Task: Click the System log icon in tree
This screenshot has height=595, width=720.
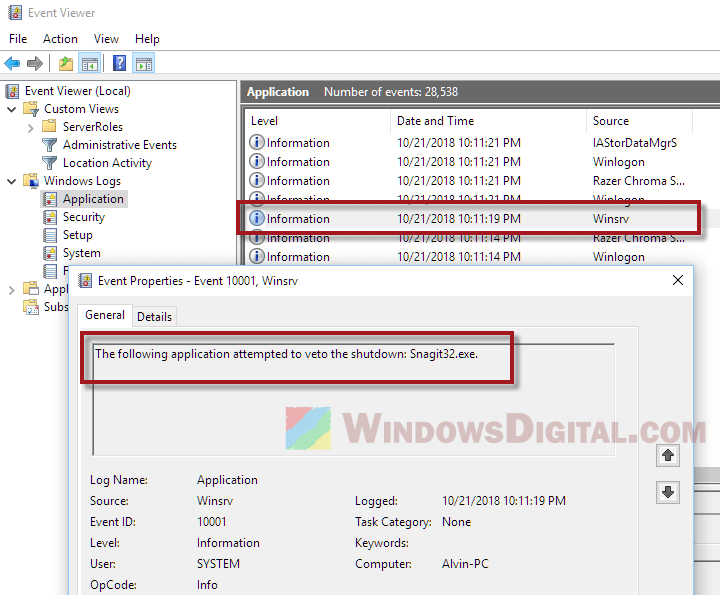Action: click(50, 253)
